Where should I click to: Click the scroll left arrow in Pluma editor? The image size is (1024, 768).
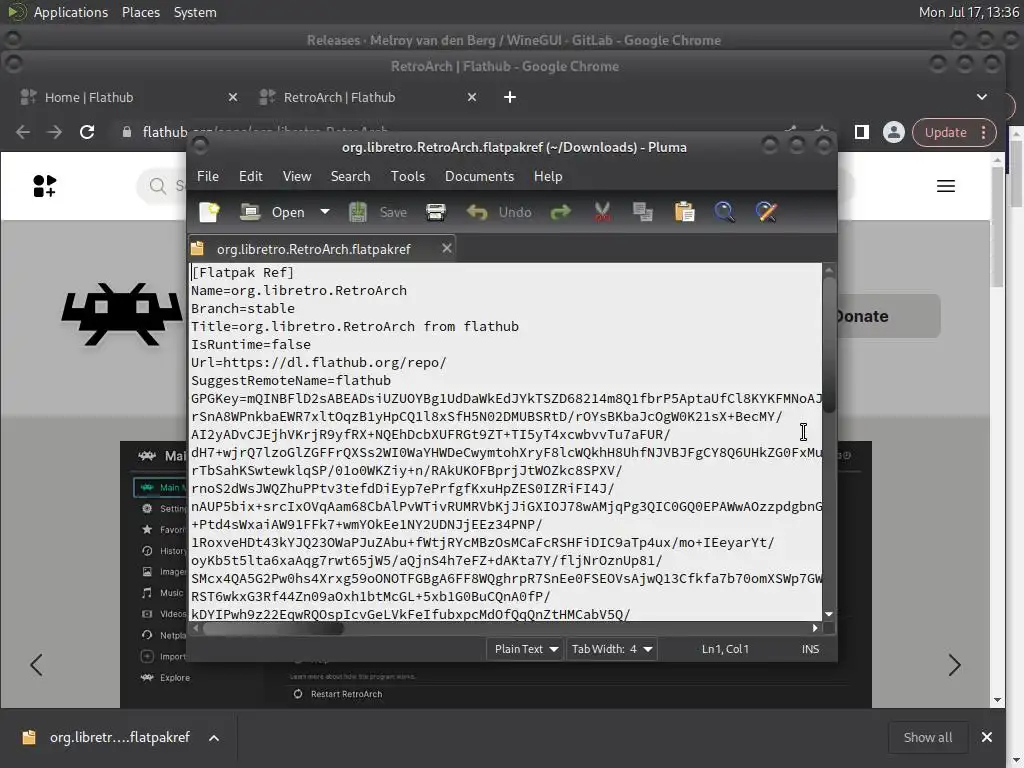click(x=196, y=628)
